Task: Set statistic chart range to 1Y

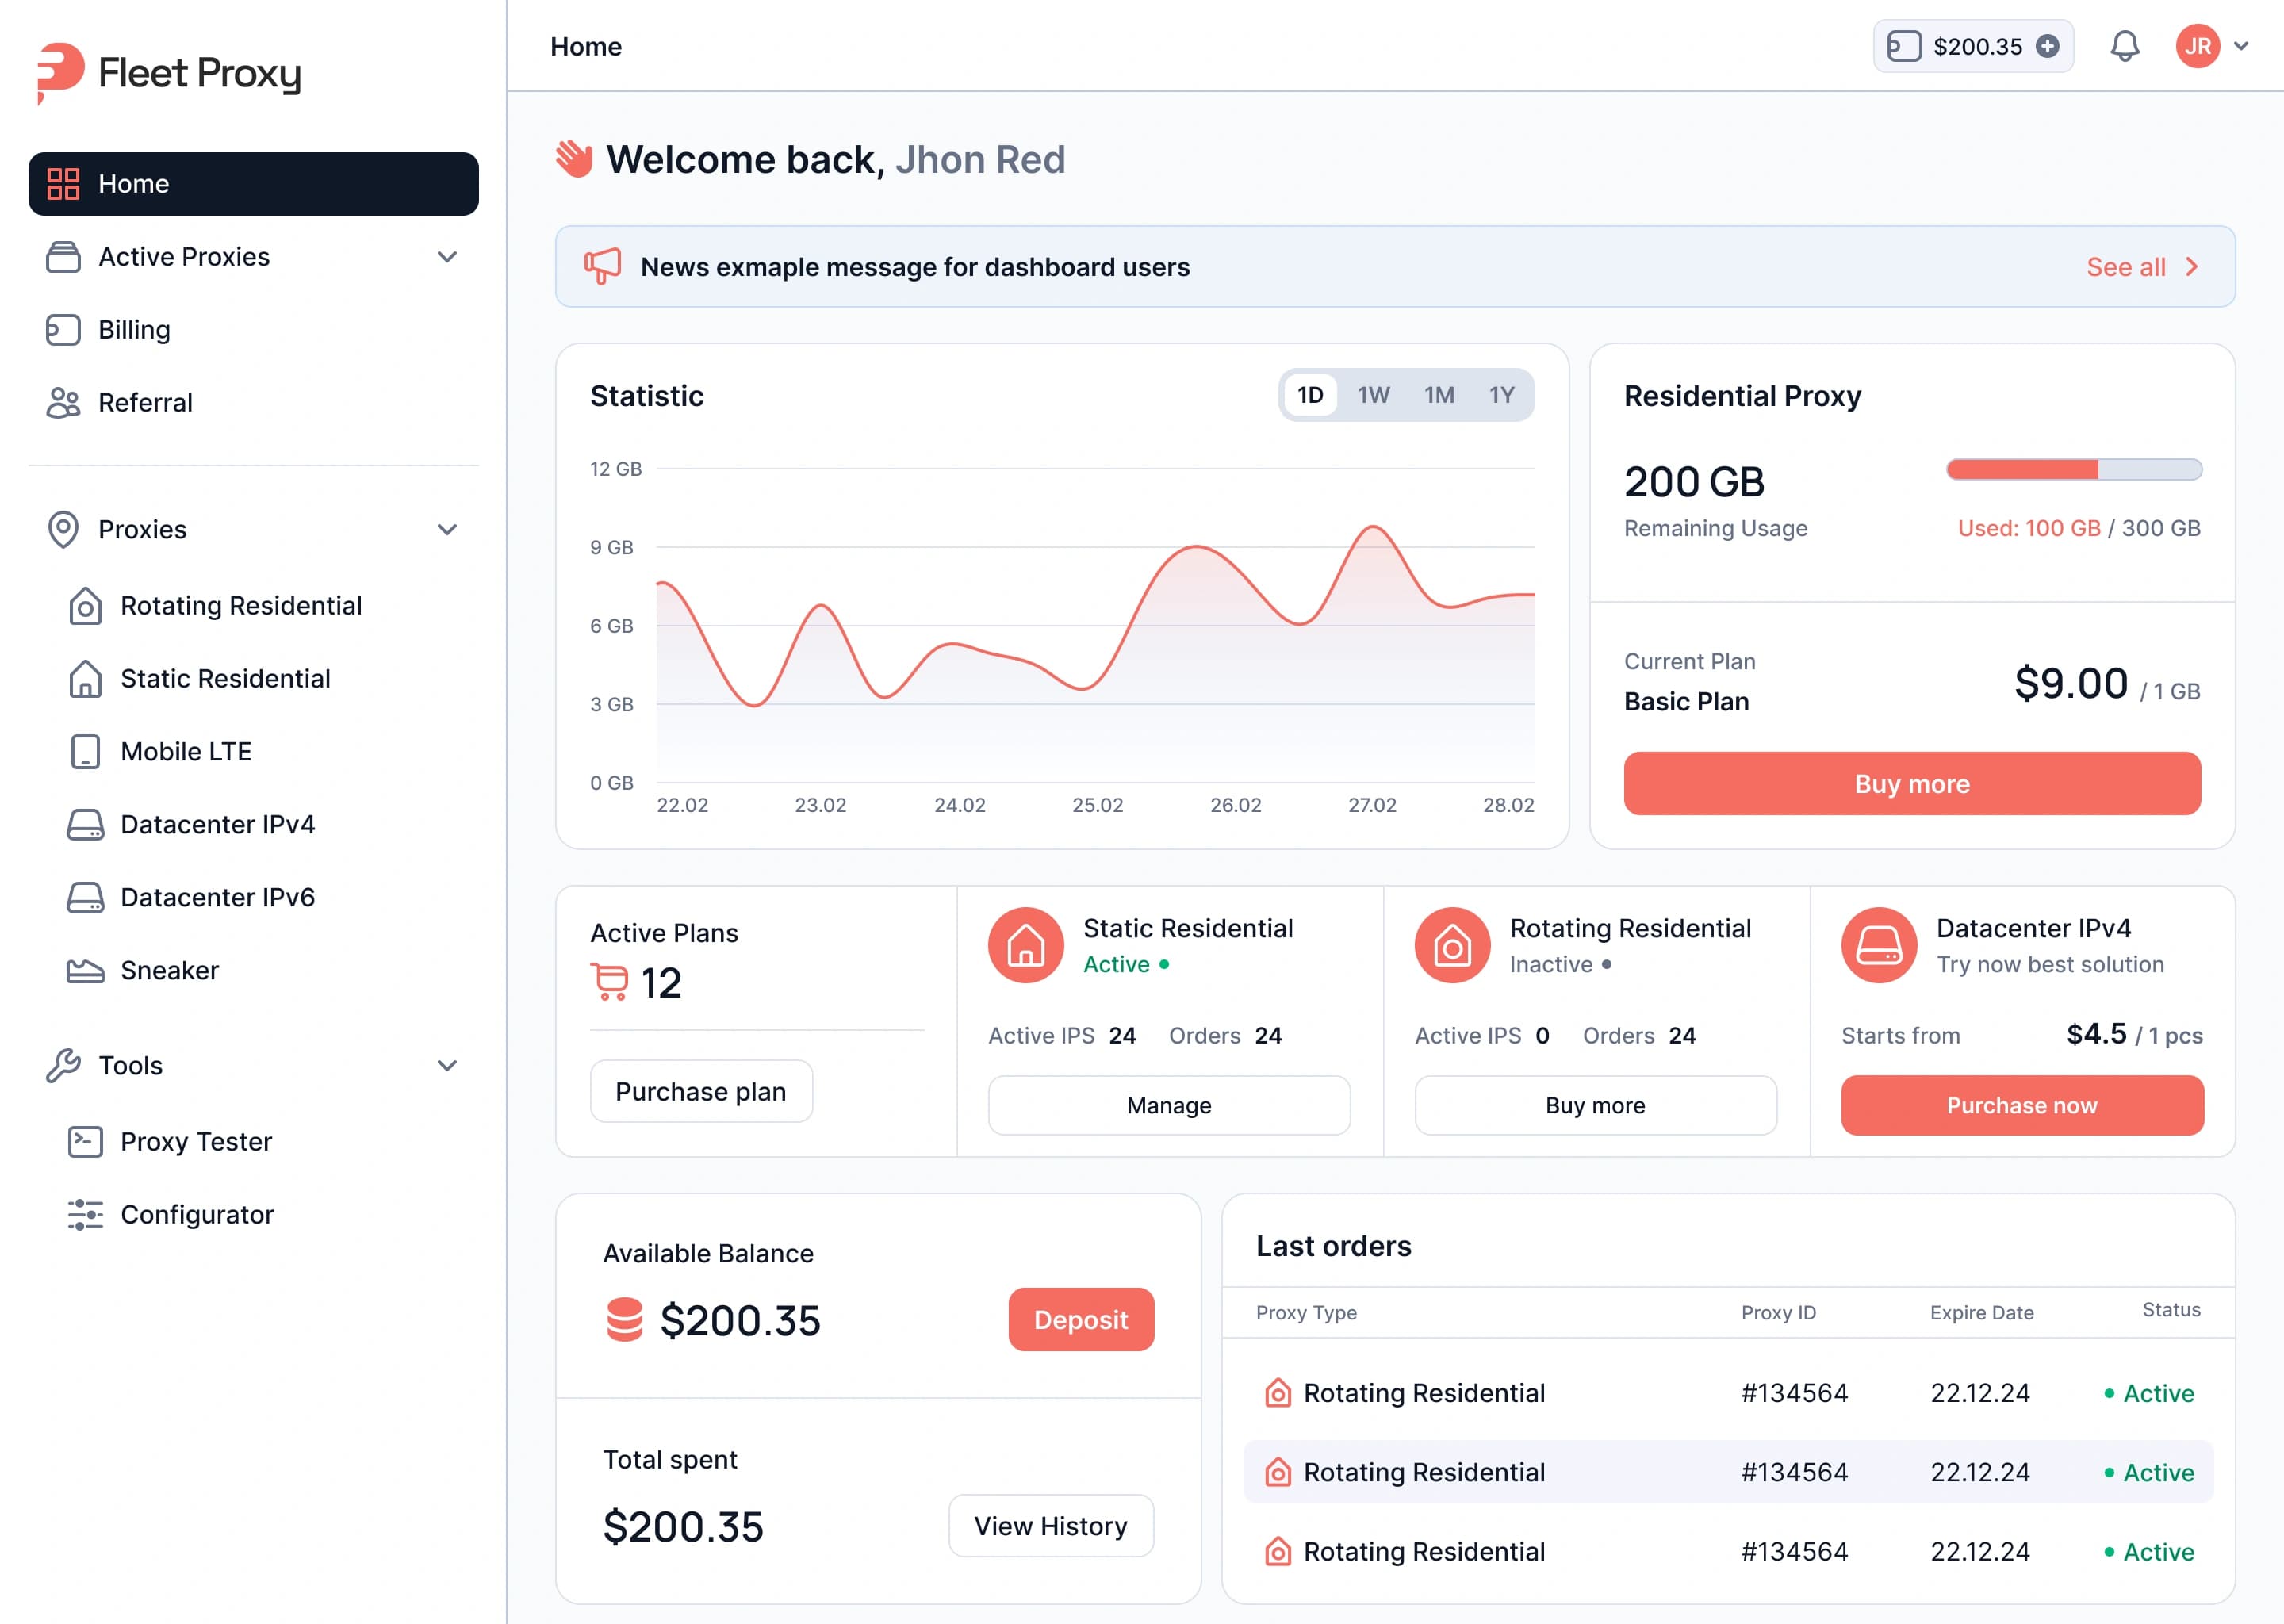Action: click(1501, 395)
